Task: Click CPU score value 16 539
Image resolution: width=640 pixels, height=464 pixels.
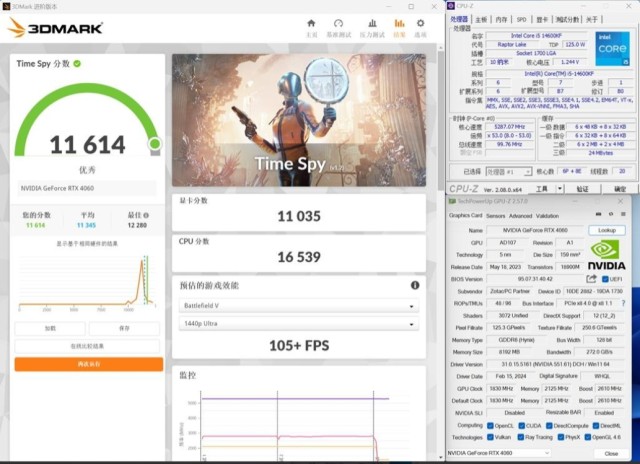Action: [x=299, y=257]
